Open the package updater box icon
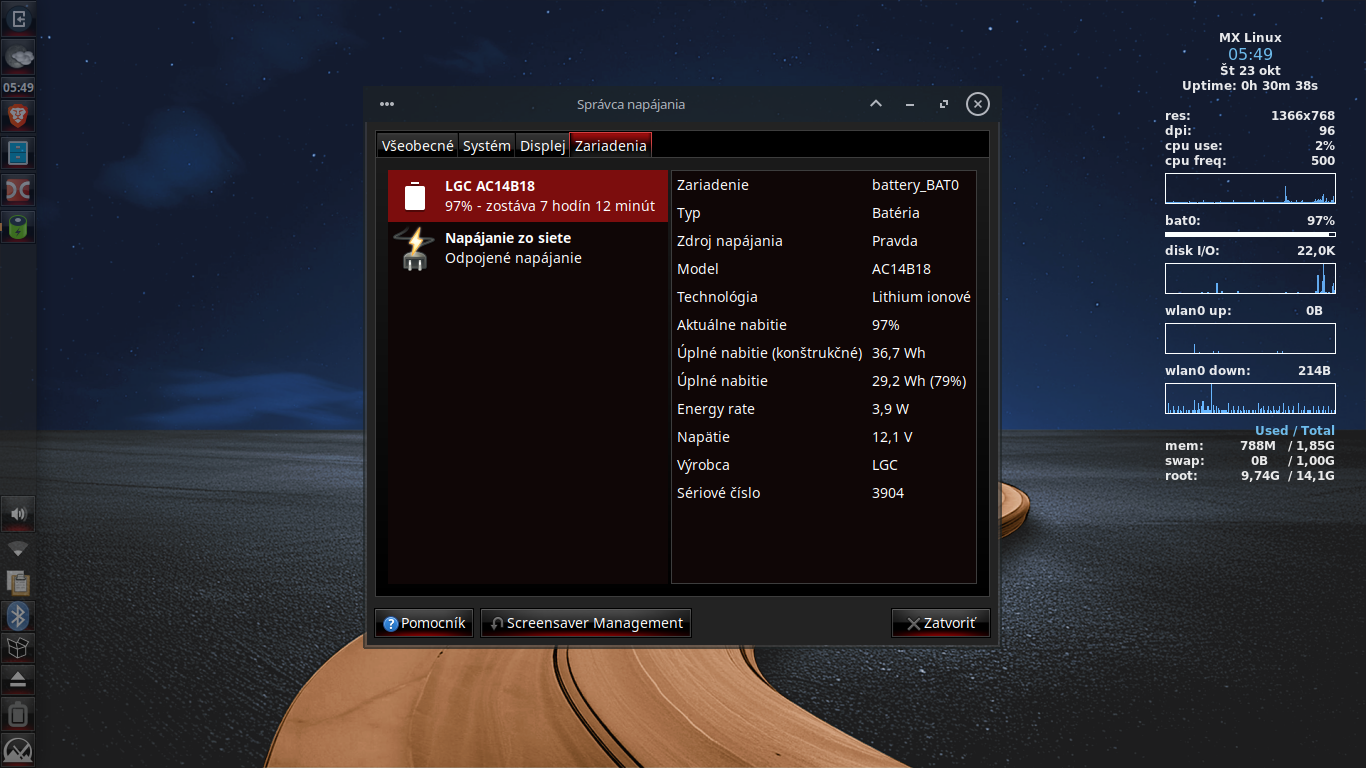 (x=18, y=648)
